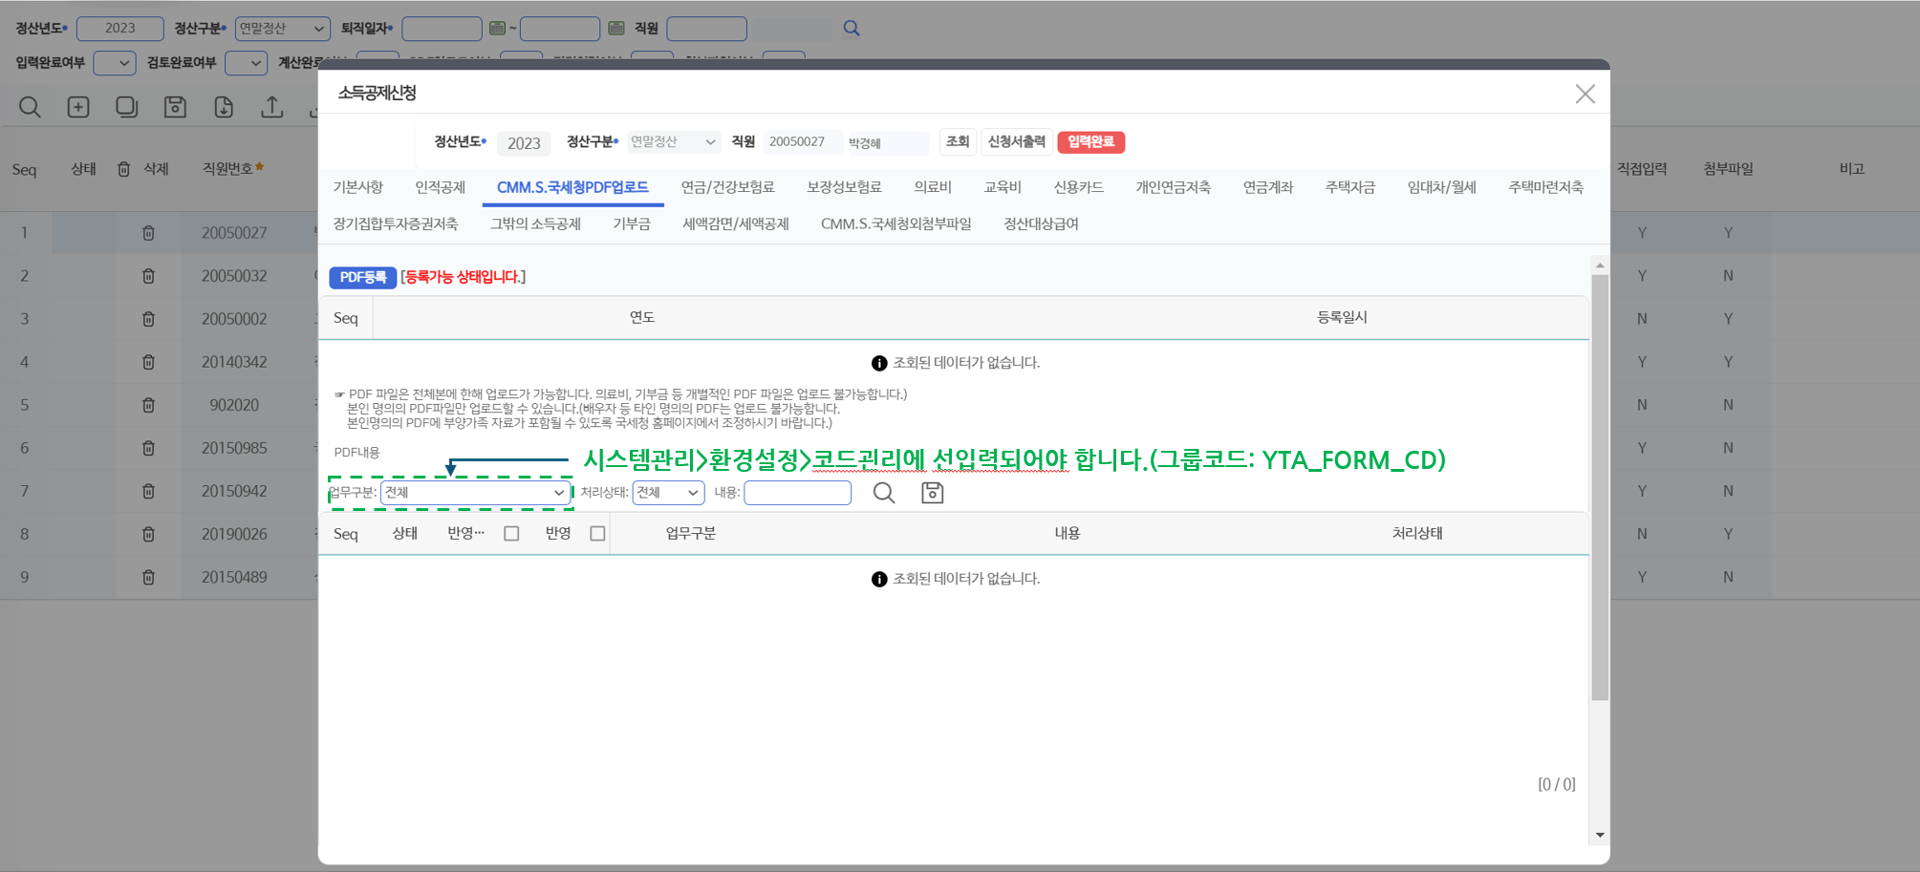Delete row 20050002 using trash icon
Viewport: 1920px width, 872px height.
pos(148,319)
